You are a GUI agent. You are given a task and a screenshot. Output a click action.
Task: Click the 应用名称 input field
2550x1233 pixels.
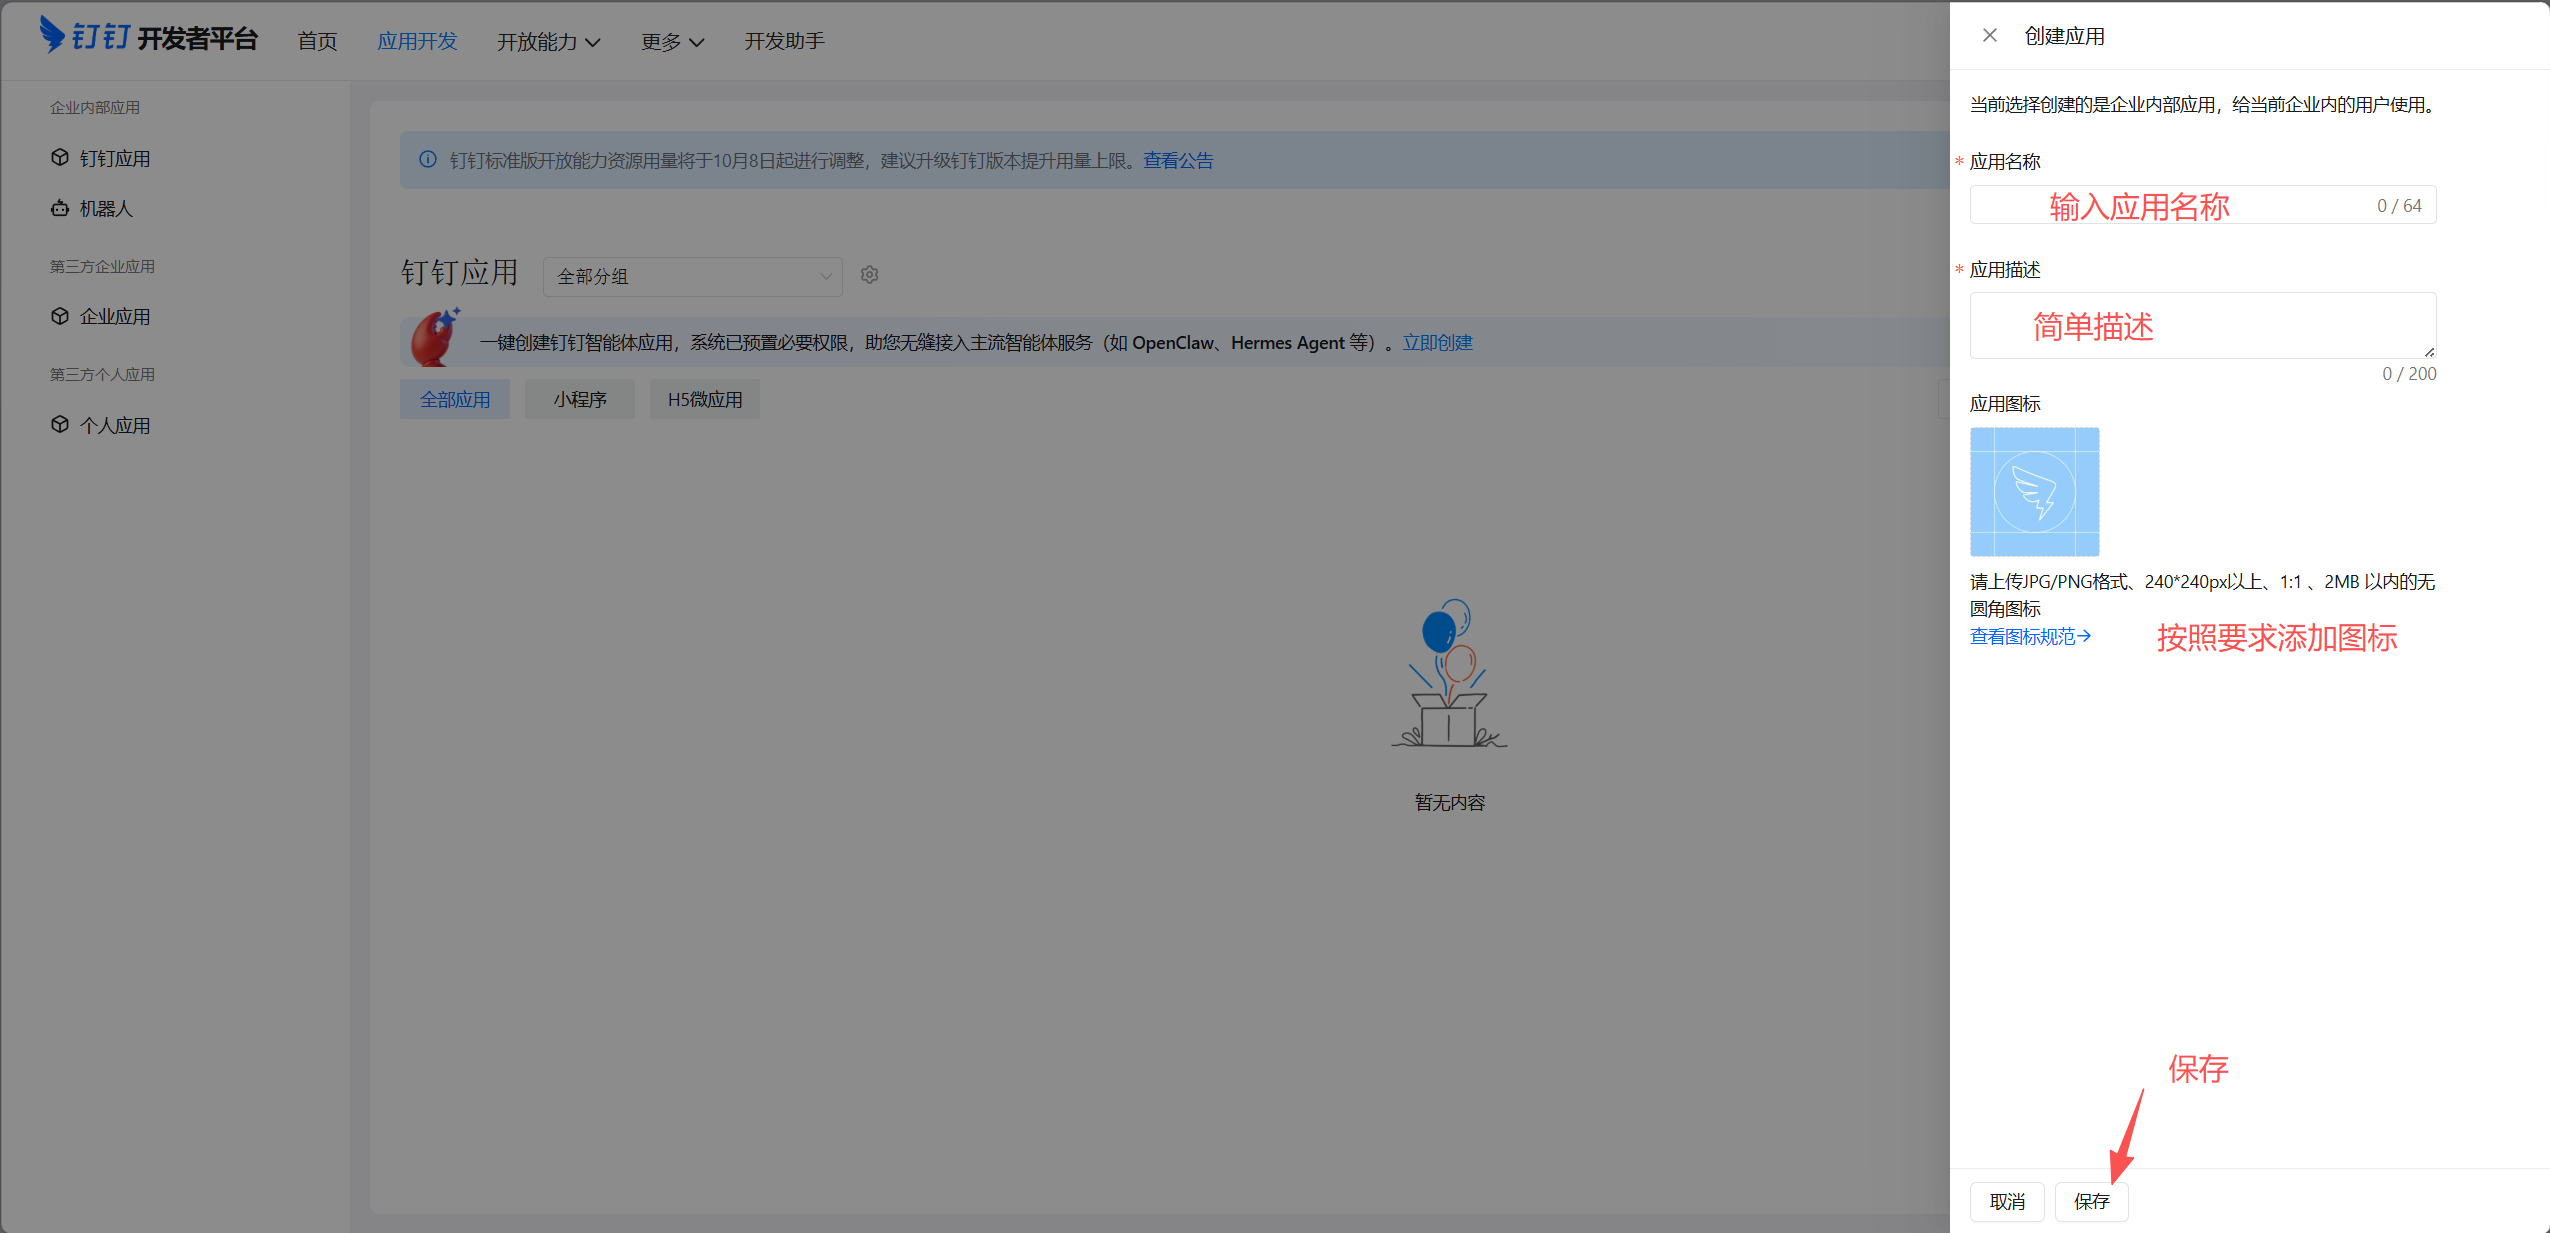(2203, 205)
